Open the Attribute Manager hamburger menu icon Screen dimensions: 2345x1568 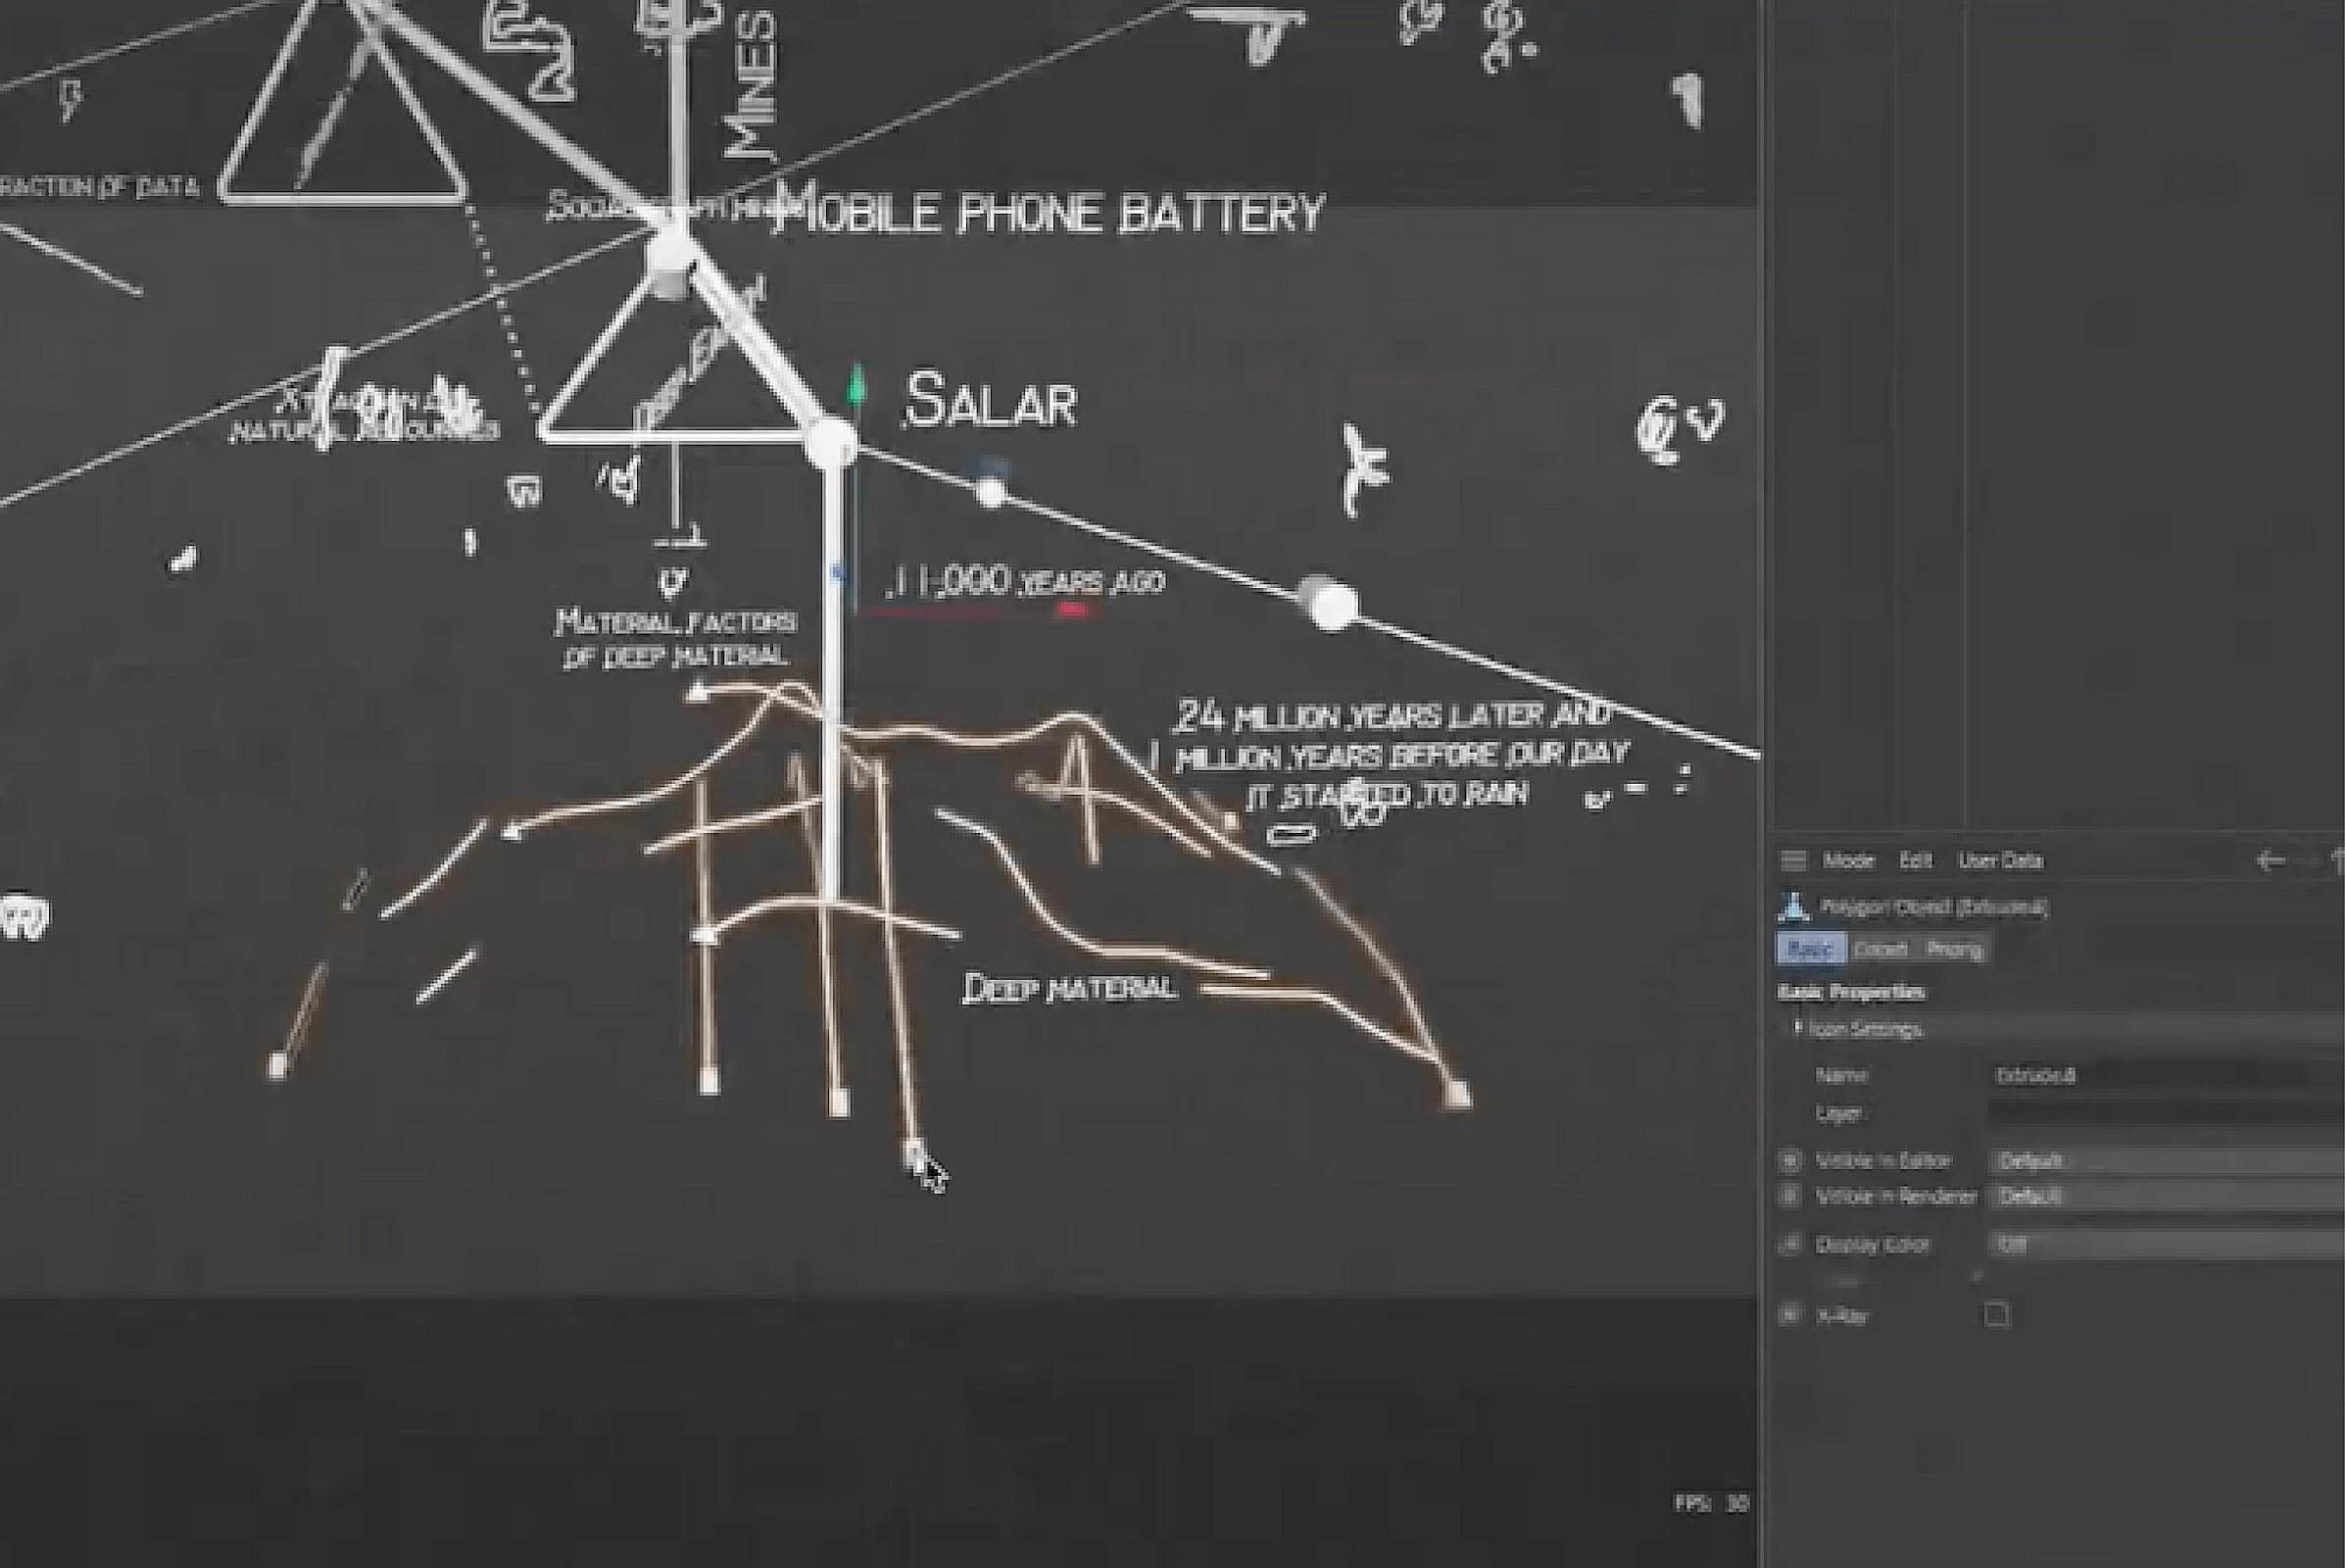pos(1794,860)
